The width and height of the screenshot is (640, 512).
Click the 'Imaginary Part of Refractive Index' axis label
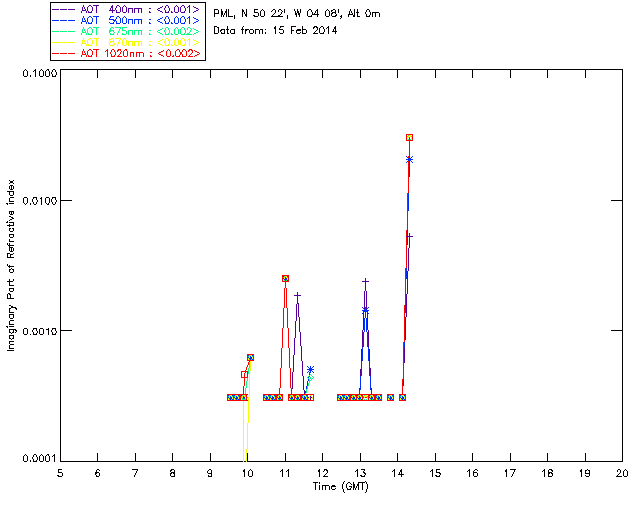[11, 265]
